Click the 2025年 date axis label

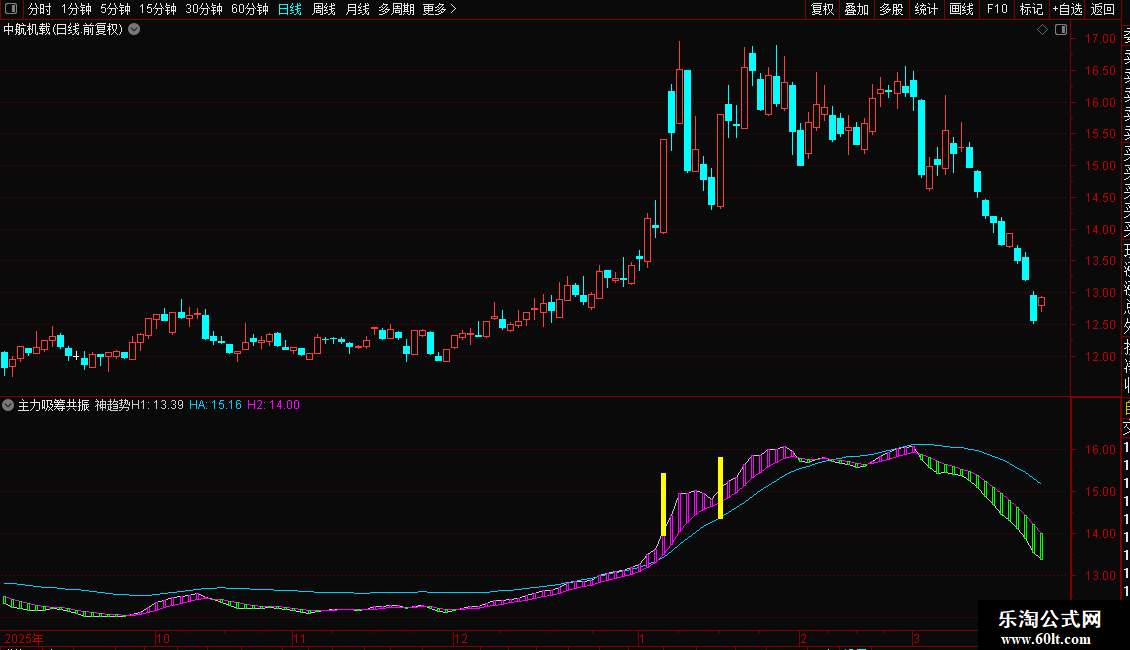tap(24, 638)
